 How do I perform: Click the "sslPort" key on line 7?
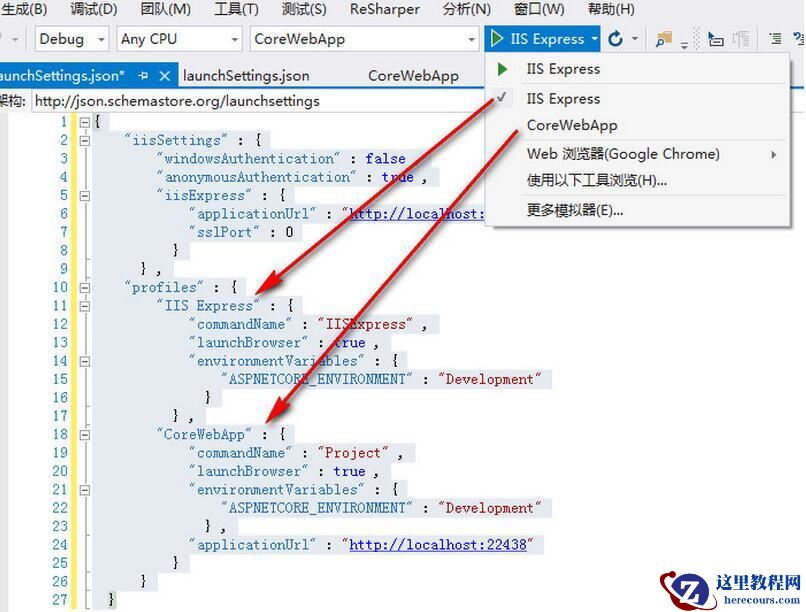pyautogui.click(x=225, y=232)
